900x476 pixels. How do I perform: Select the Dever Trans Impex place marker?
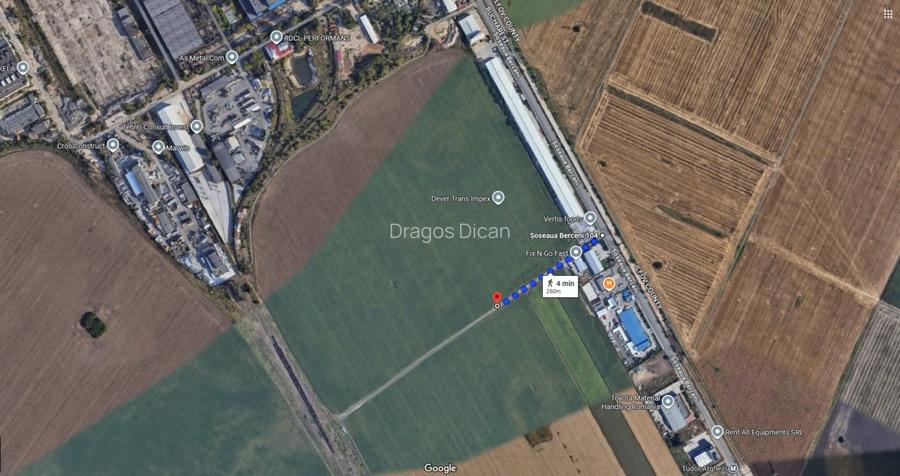coord(498,198)
